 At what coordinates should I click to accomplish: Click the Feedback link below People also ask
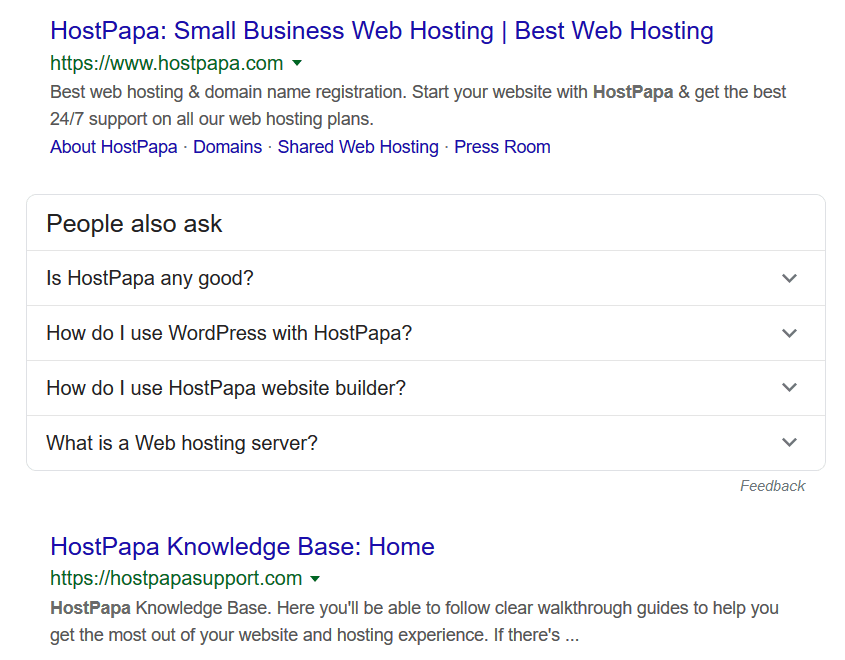click(772, 486)
